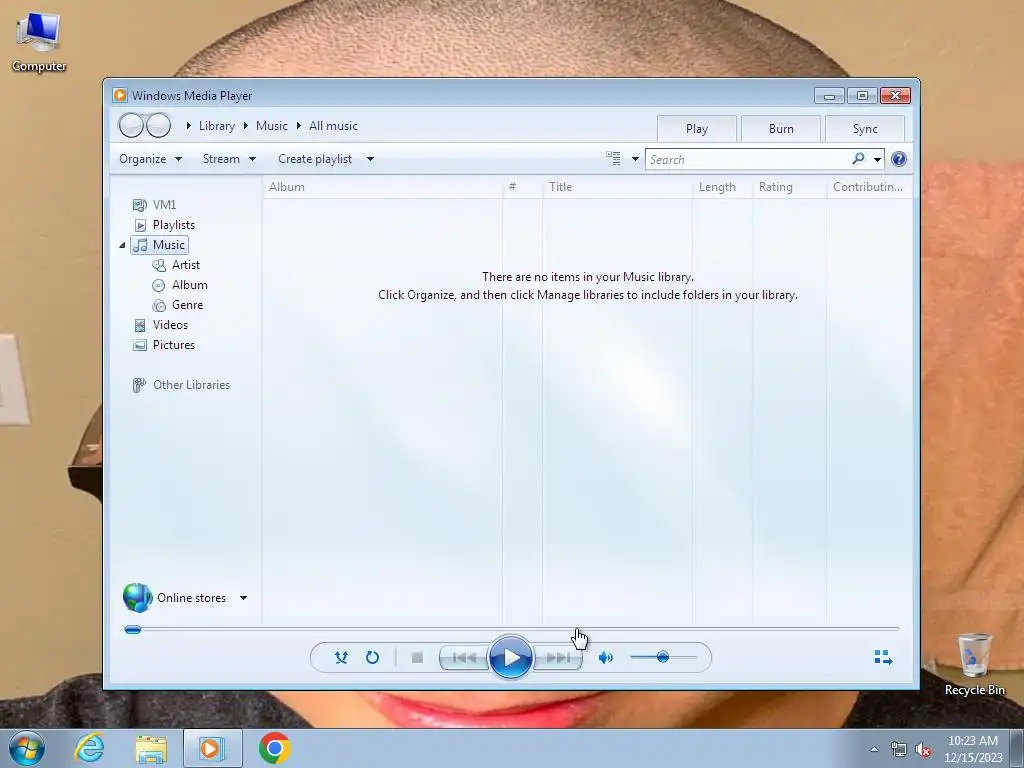Select the Music library node
The image size is (1024, 768).
tap(159, 245)
